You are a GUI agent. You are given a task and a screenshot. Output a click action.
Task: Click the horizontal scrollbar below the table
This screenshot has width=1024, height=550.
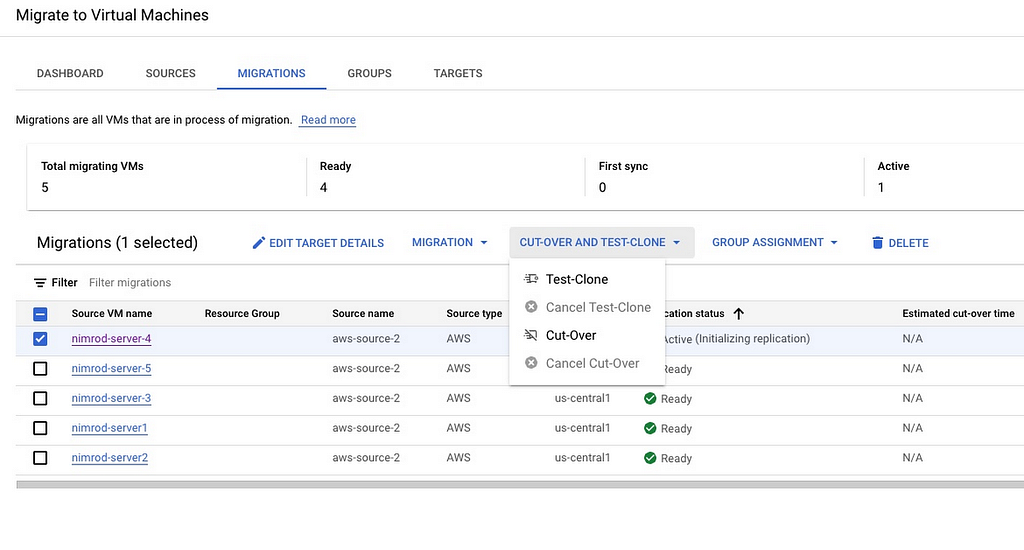520,484
